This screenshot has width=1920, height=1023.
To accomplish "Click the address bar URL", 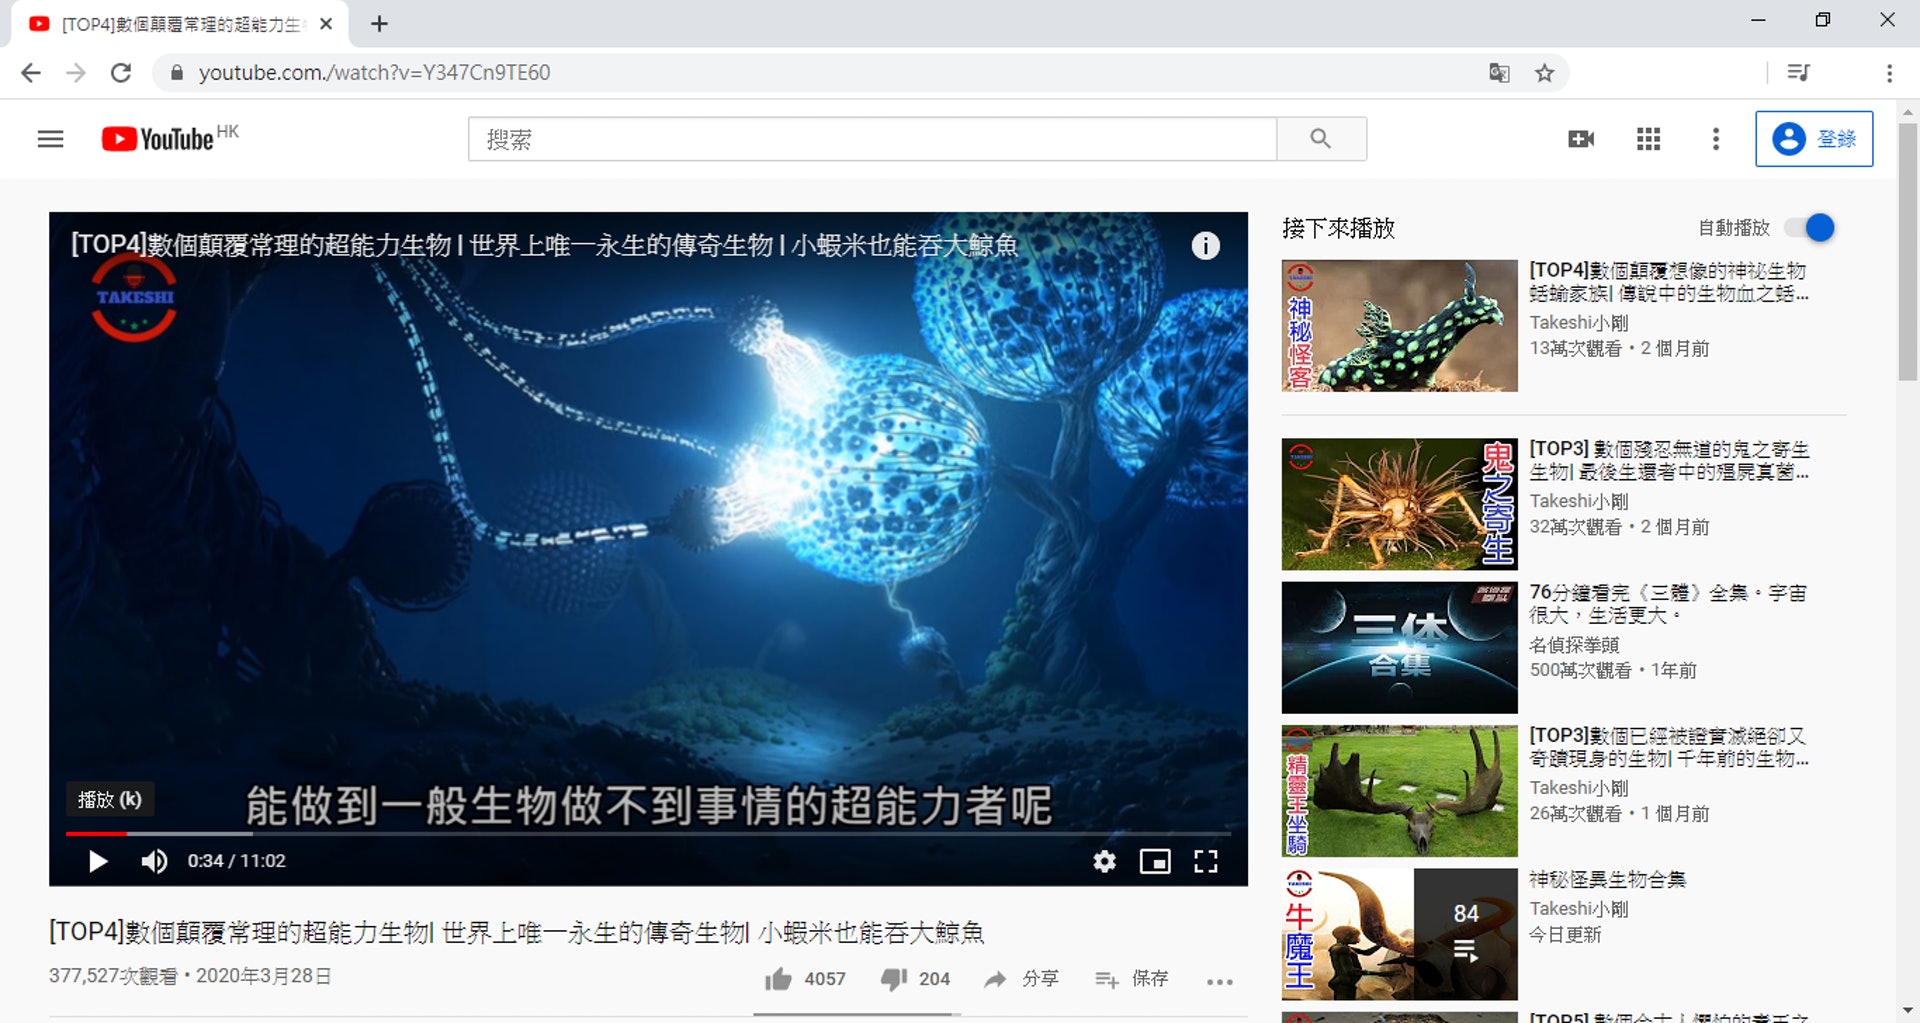I will point(375,73).
